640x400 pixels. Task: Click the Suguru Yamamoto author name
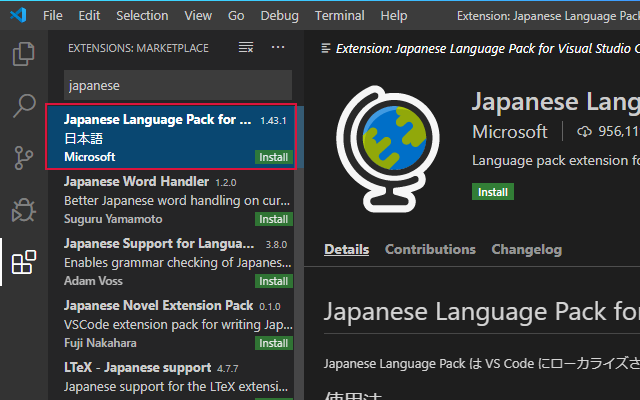click(x=113, y=219)
